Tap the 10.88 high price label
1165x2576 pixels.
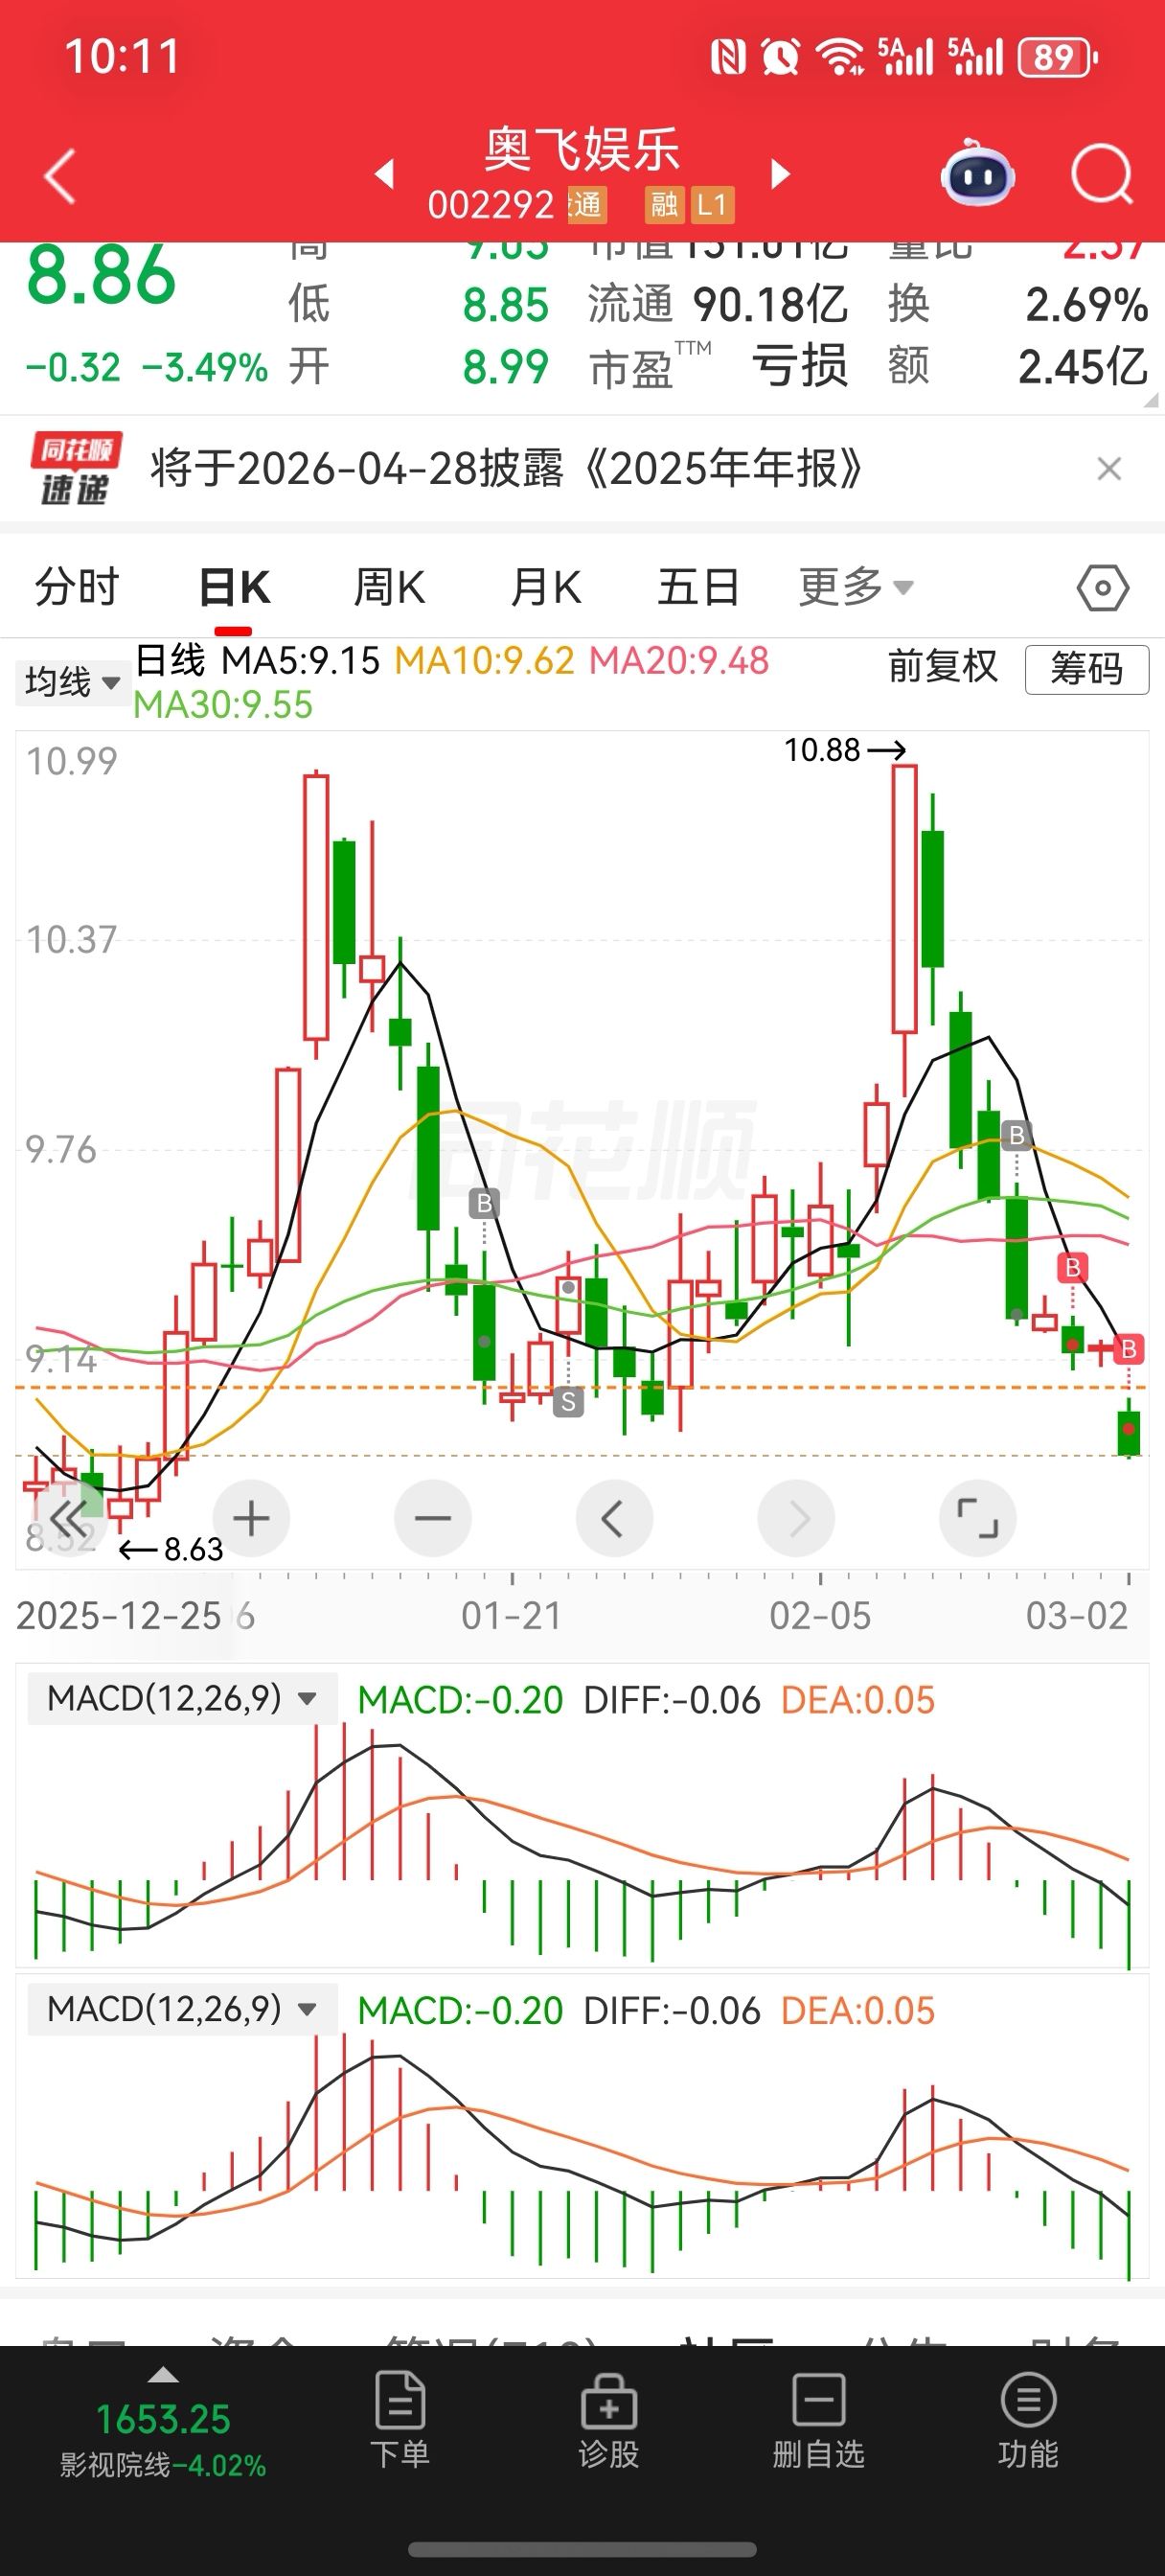(x=821, y=749)
